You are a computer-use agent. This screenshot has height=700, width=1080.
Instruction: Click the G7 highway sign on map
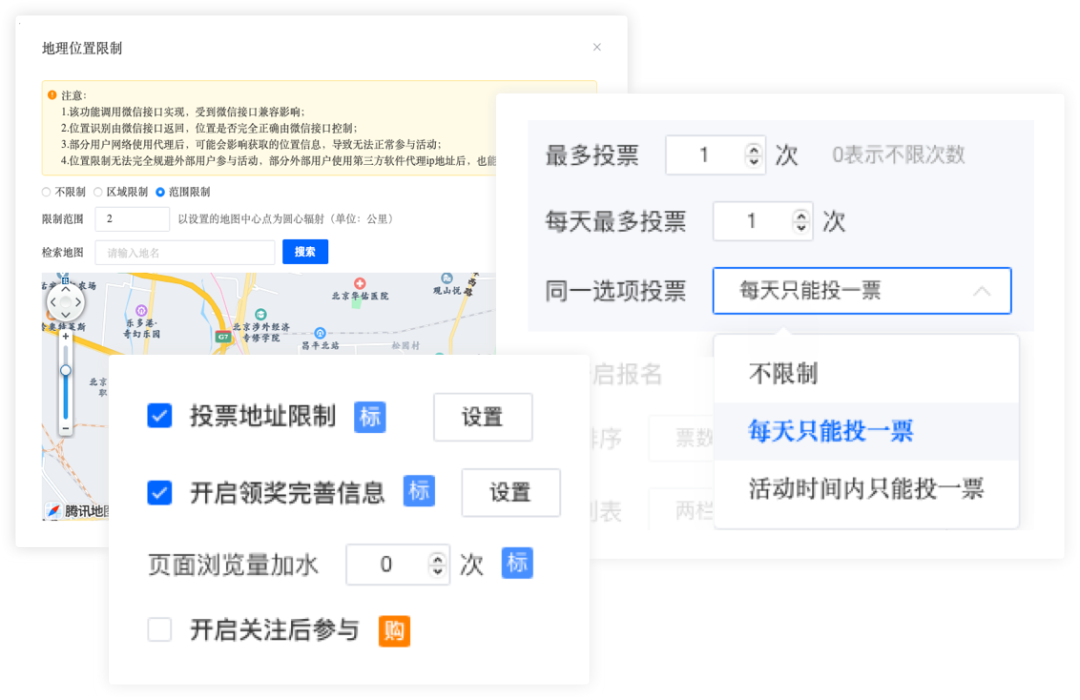coord(222,337)
